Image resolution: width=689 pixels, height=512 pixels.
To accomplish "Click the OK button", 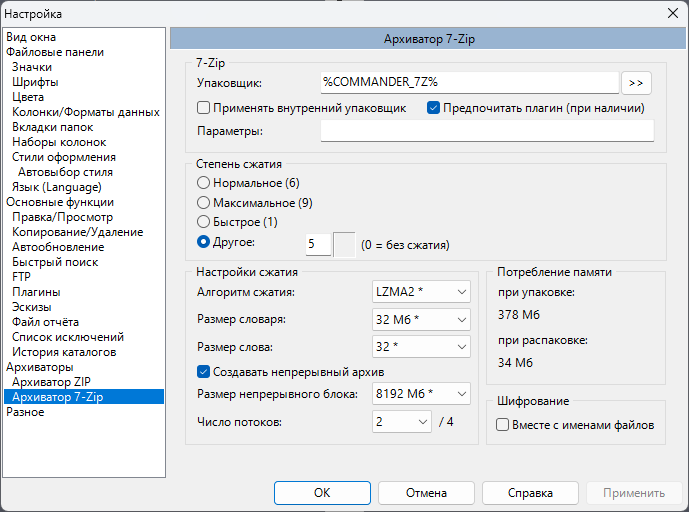I will (322, 493).
